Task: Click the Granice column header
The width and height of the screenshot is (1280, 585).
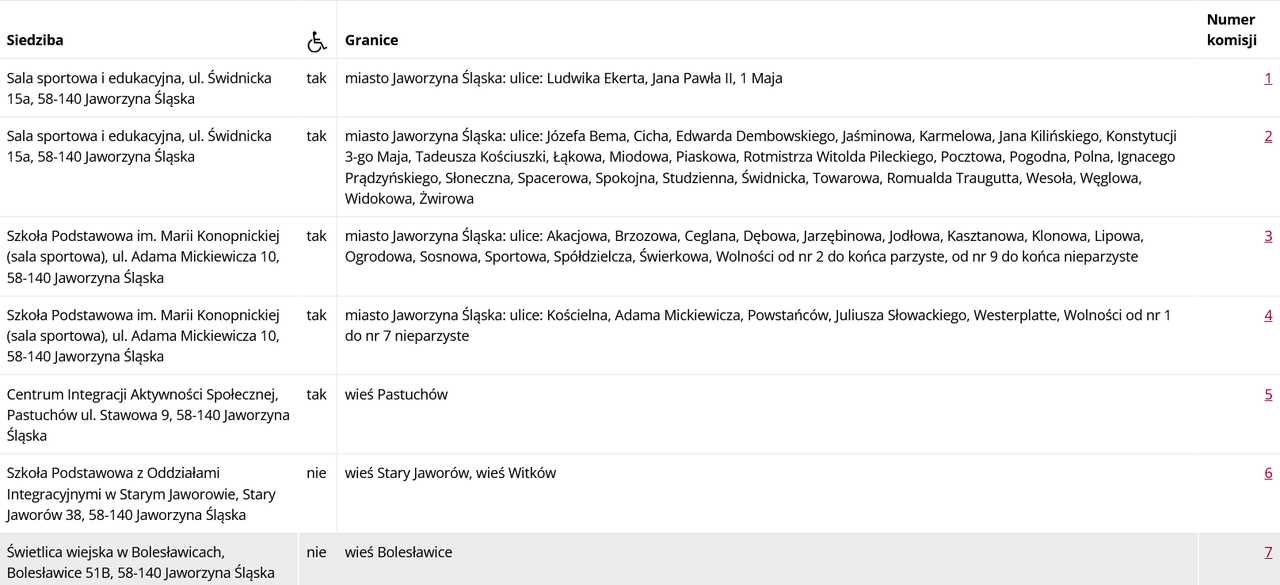Action: 372,40
